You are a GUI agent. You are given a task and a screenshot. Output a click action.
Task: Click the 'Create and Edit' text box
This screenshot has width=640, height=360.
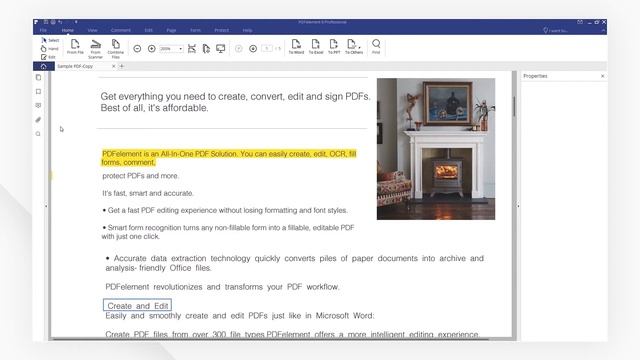tap(138, 305)
